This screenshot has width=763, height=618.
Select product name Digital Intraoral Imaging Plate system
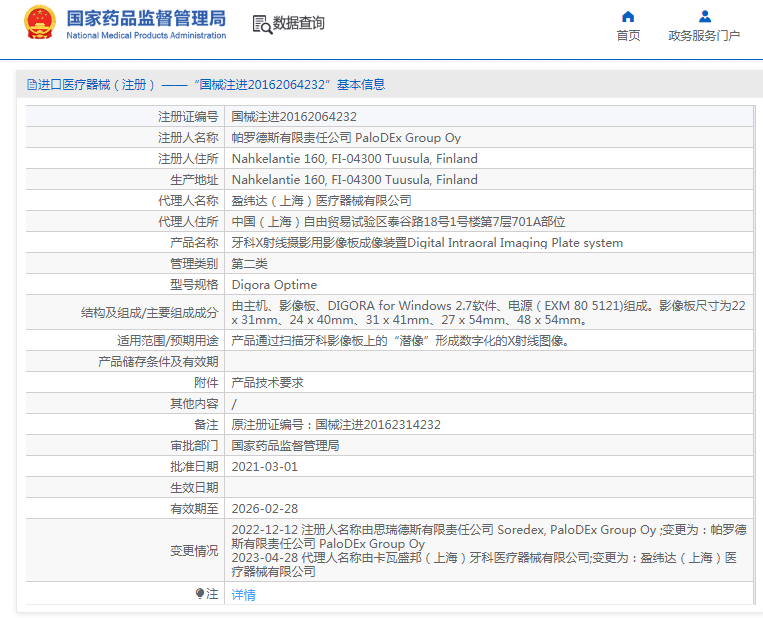[427, 243]
